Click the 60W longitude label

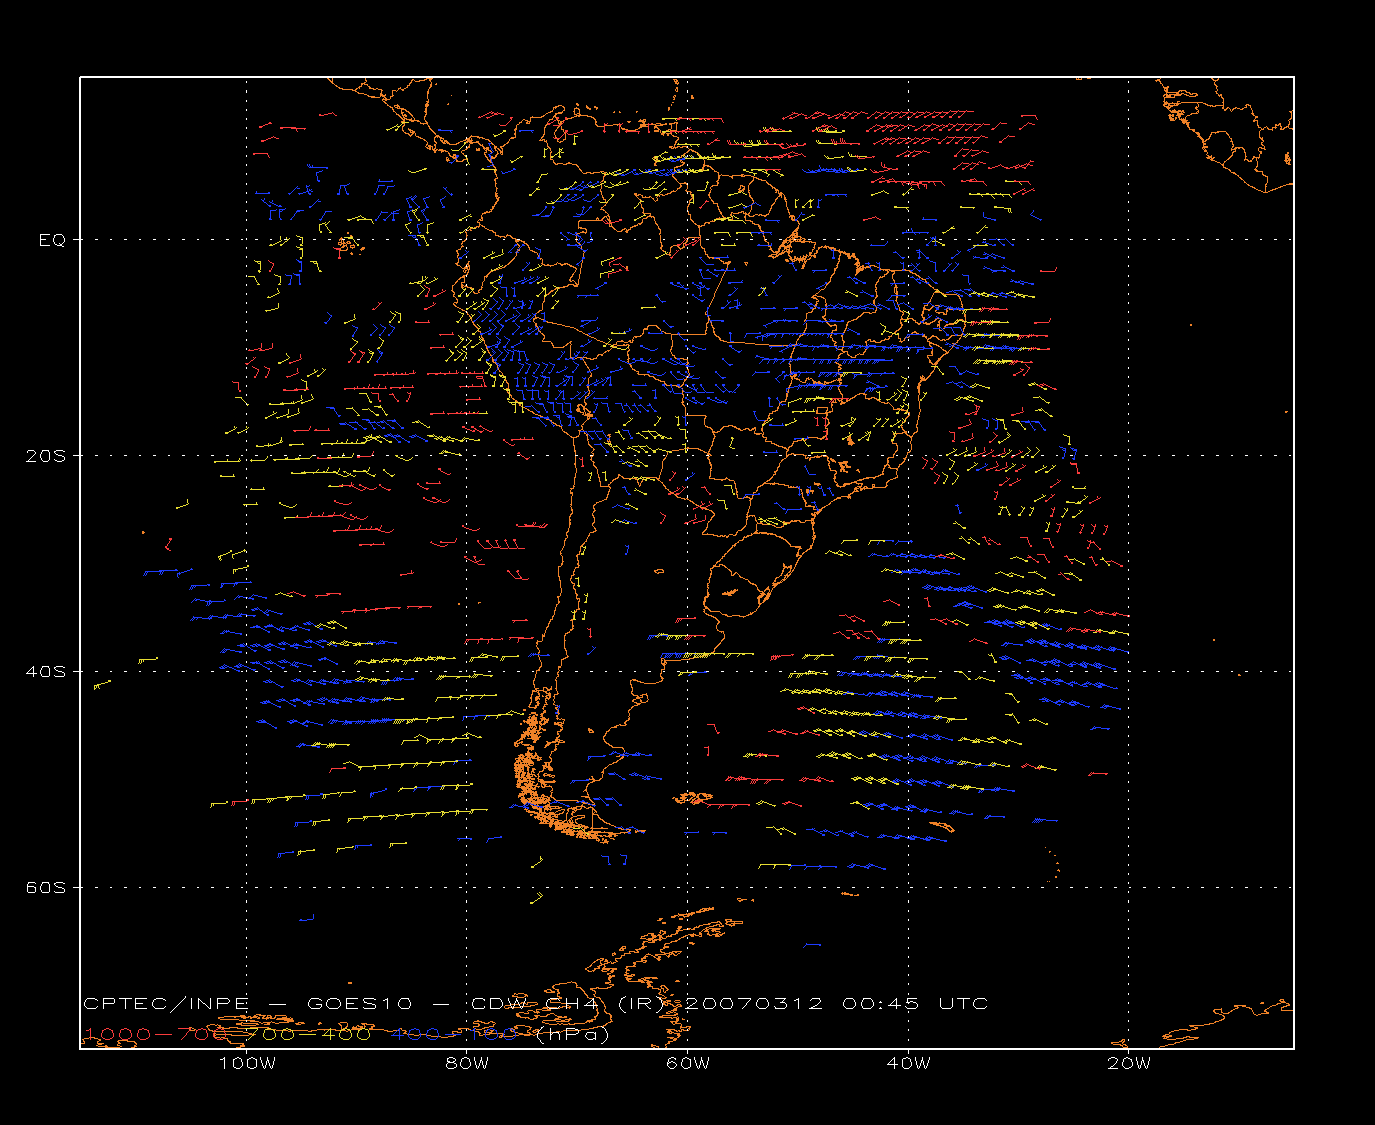click(688, 1063)
